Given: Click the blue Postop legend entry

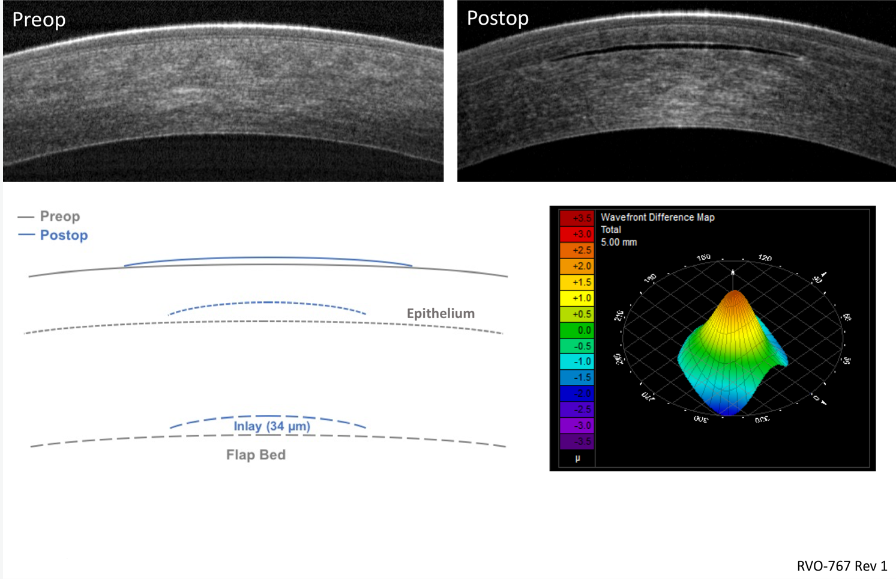Looking at the screenshot, I should click(63, 235).
